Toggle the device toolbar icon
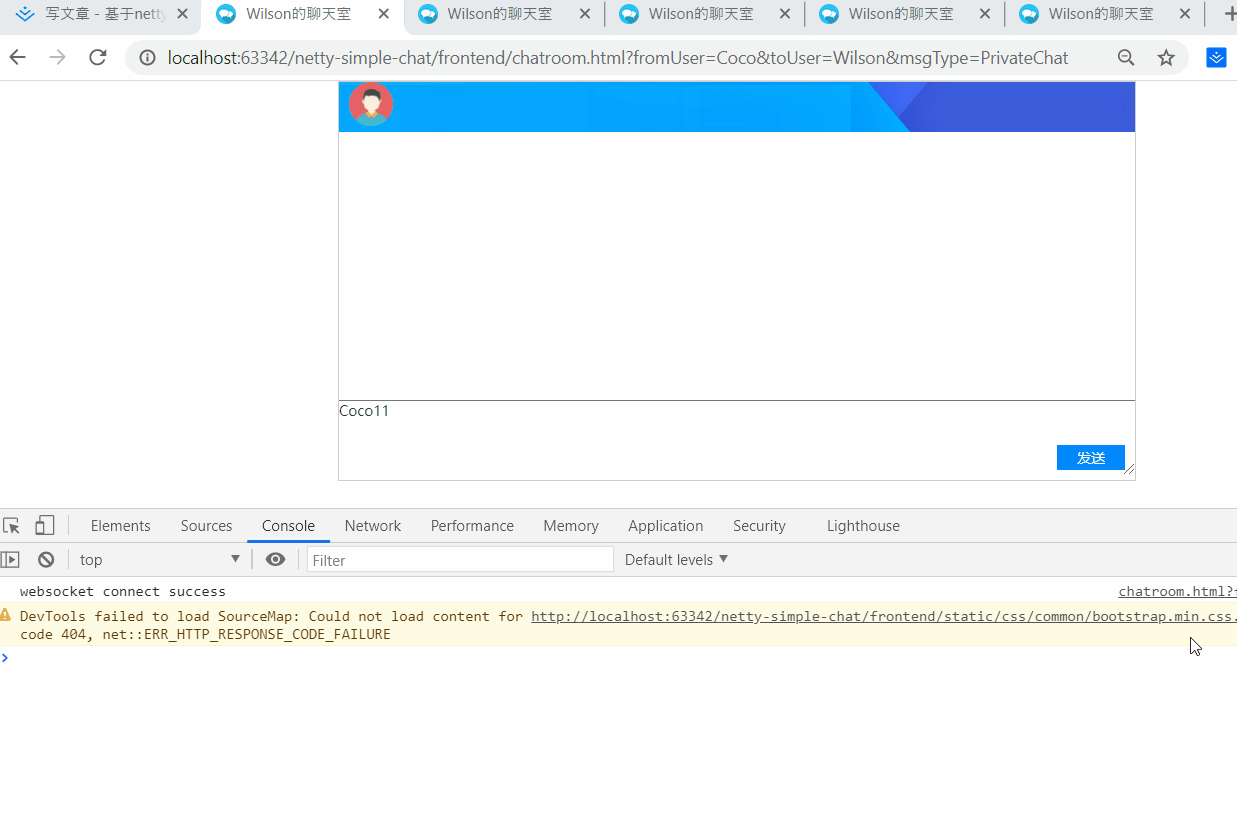The image size is (1237, 820). coord(44,526)
